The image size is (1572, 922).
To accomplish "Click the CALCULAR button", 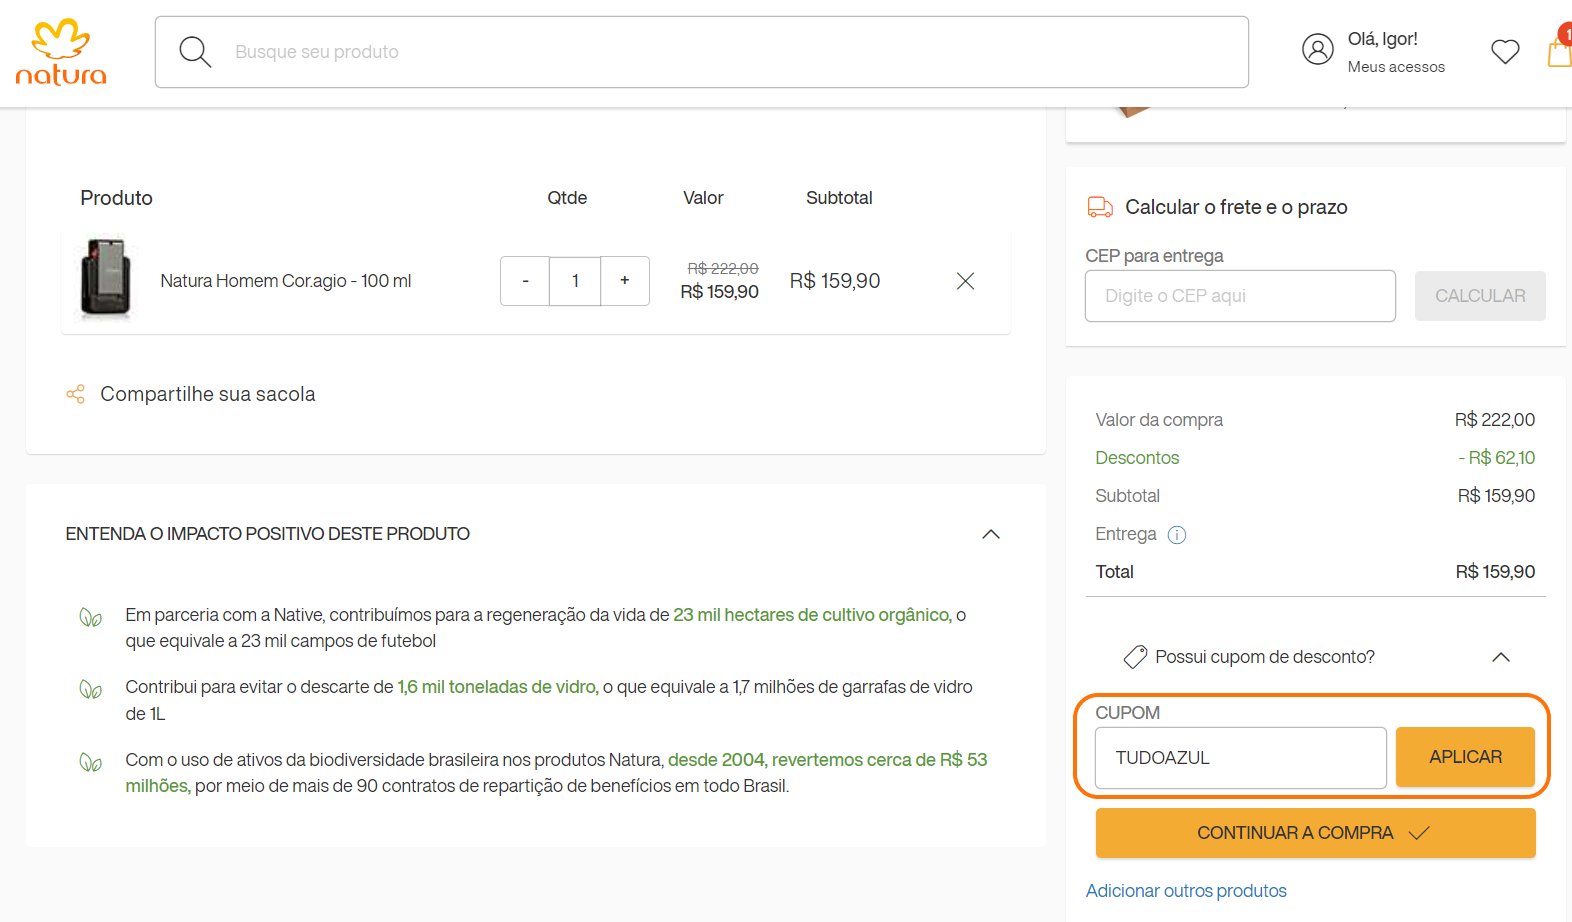I will 1480,296.
